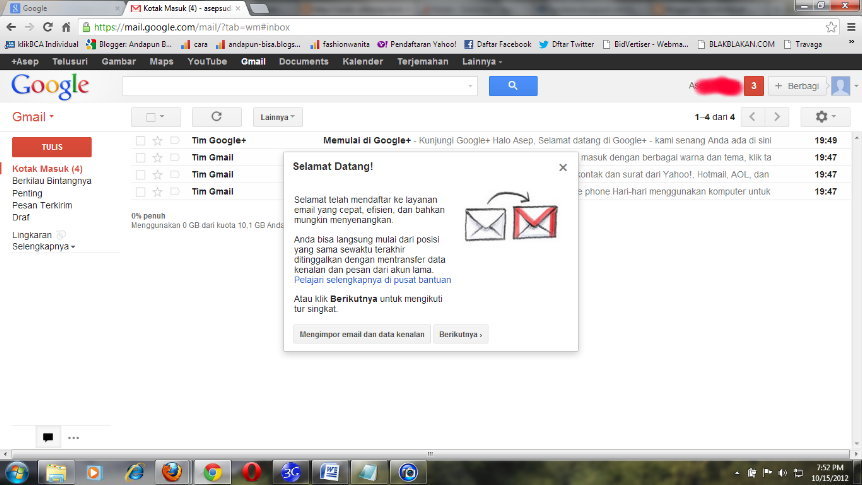Click the Windows Start button
The width and height of the screenshot is (862, 485).
pyautogui.click(x=16, y=472)
